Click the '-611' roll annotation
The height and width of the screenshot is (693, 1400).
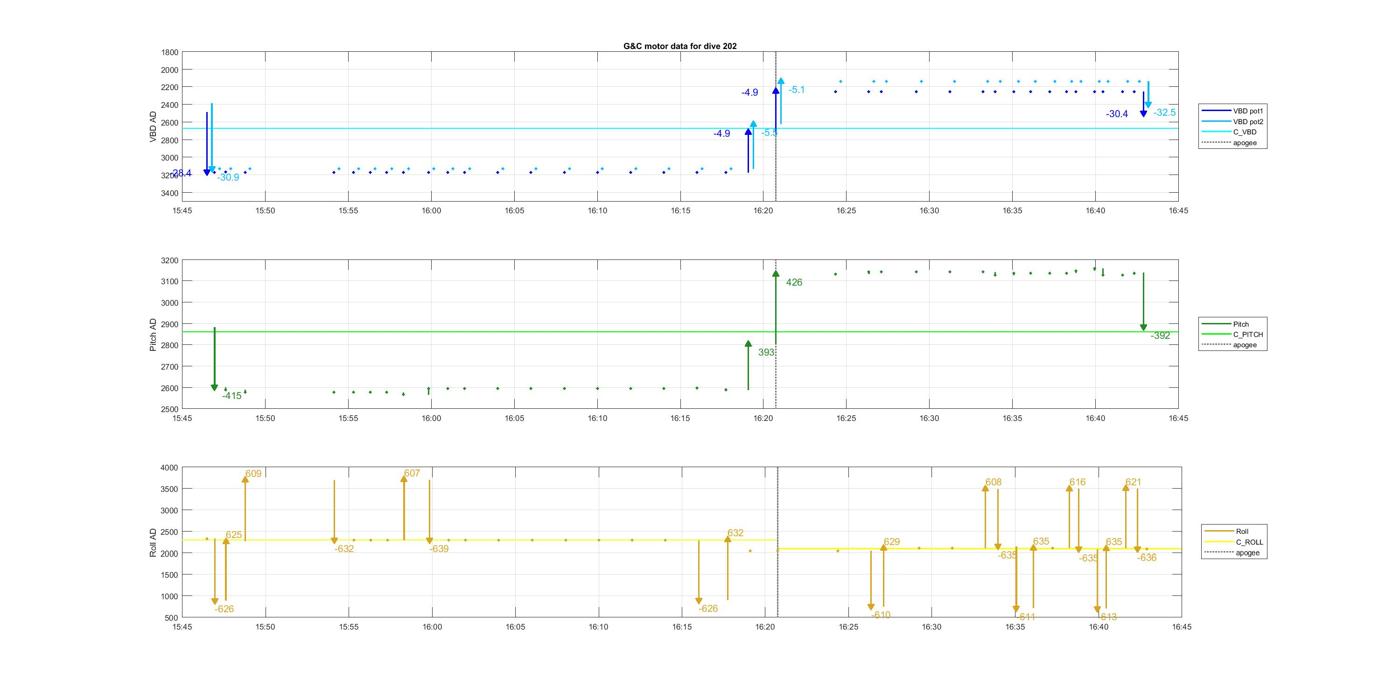point(1025,617)
